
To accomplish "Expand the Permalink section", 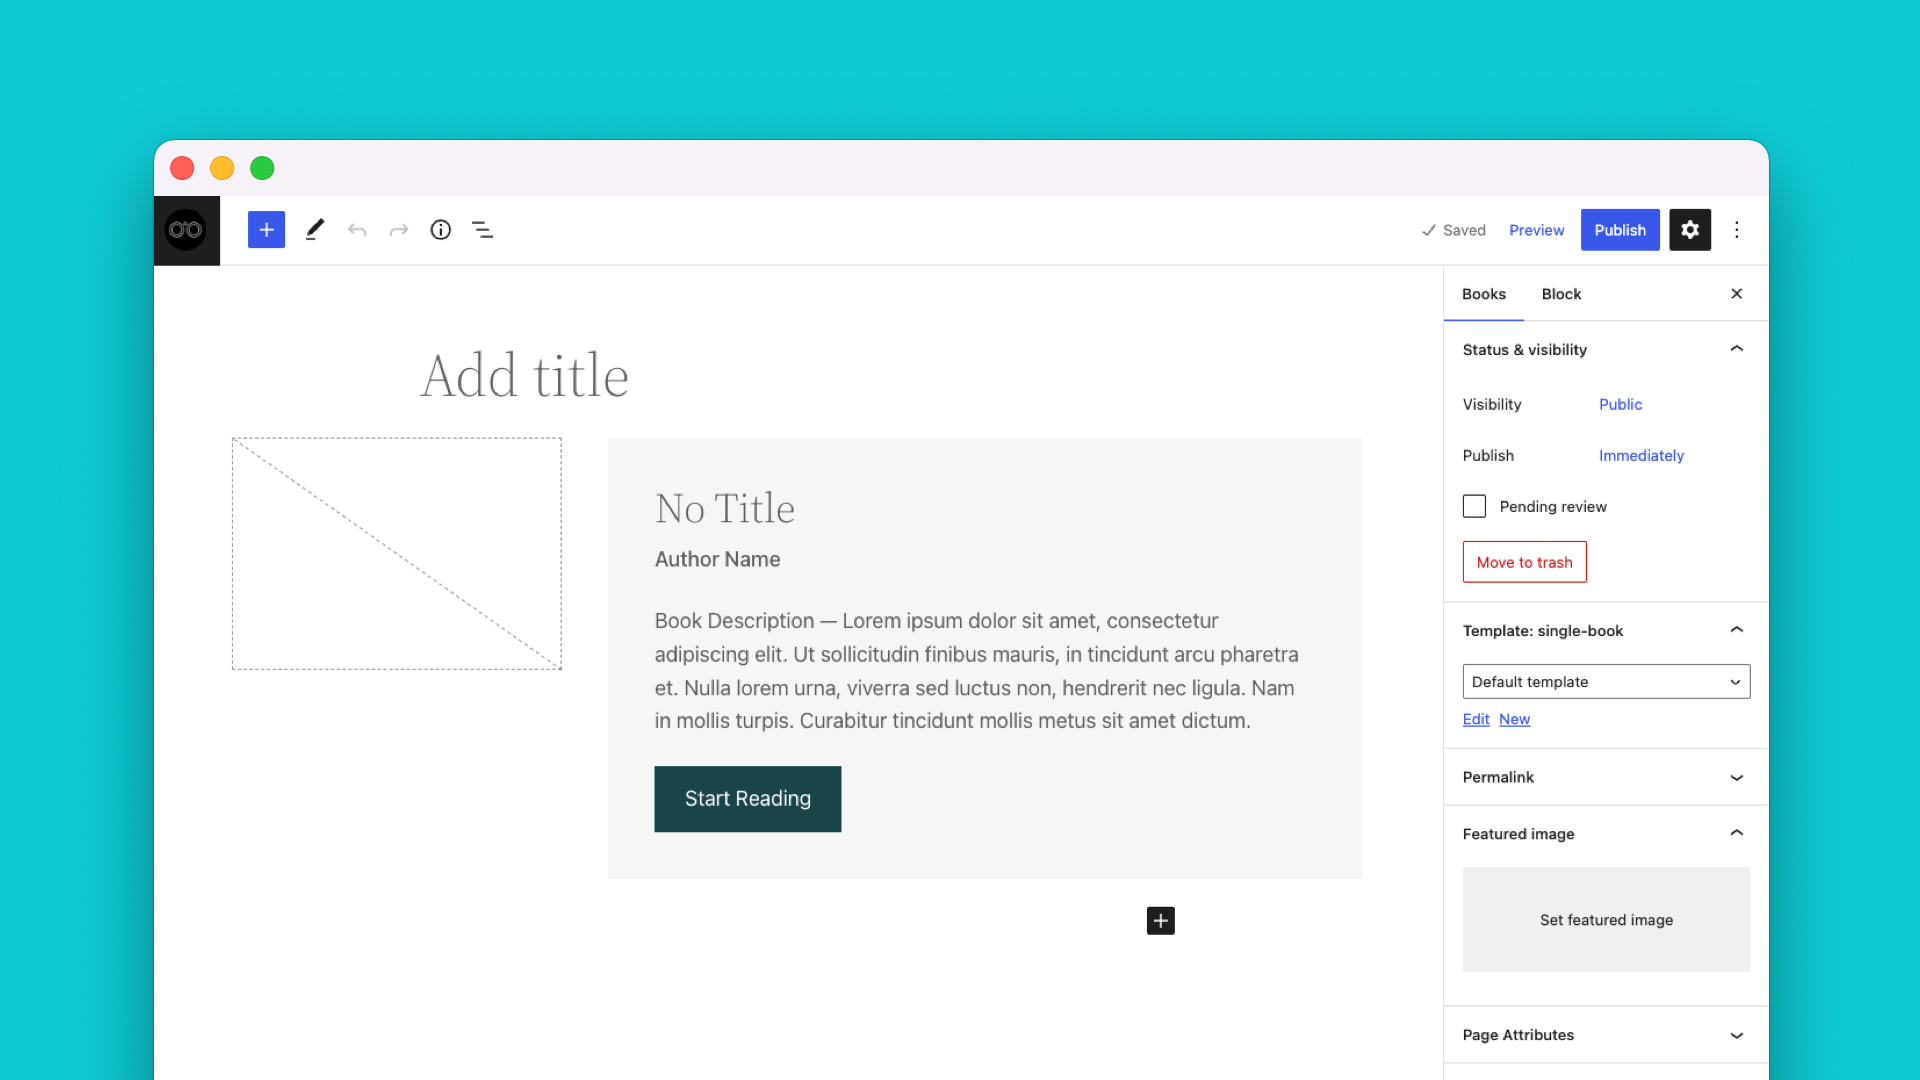I will (x=1735, y=777).
